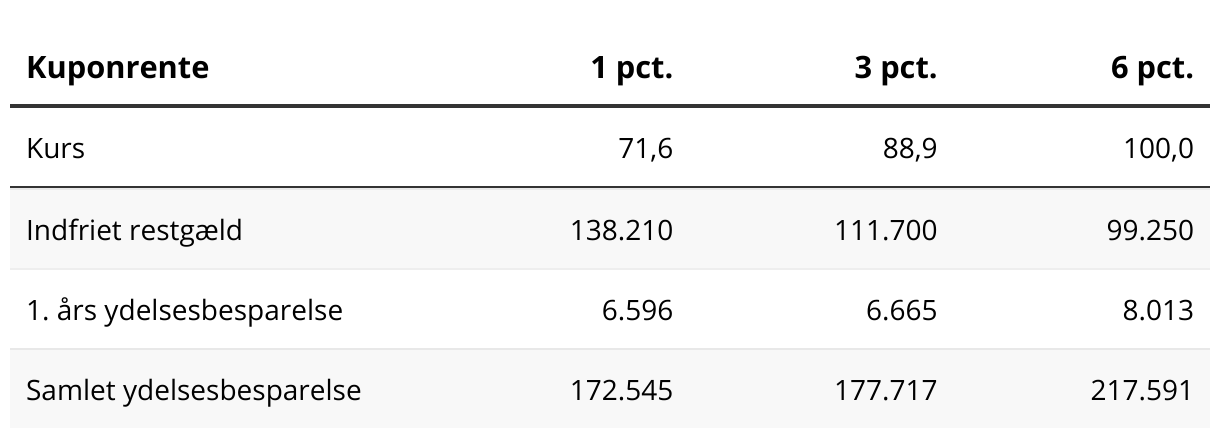Click the restgæld value 138.210
This screenshot has height=438, width=1220.
click(622, 230)
